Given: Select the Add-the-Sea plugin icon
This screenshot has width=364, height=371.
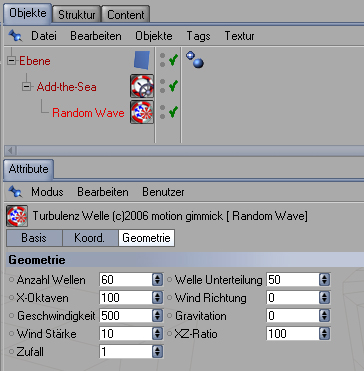Looking at the screenshot, I should 142,86.
